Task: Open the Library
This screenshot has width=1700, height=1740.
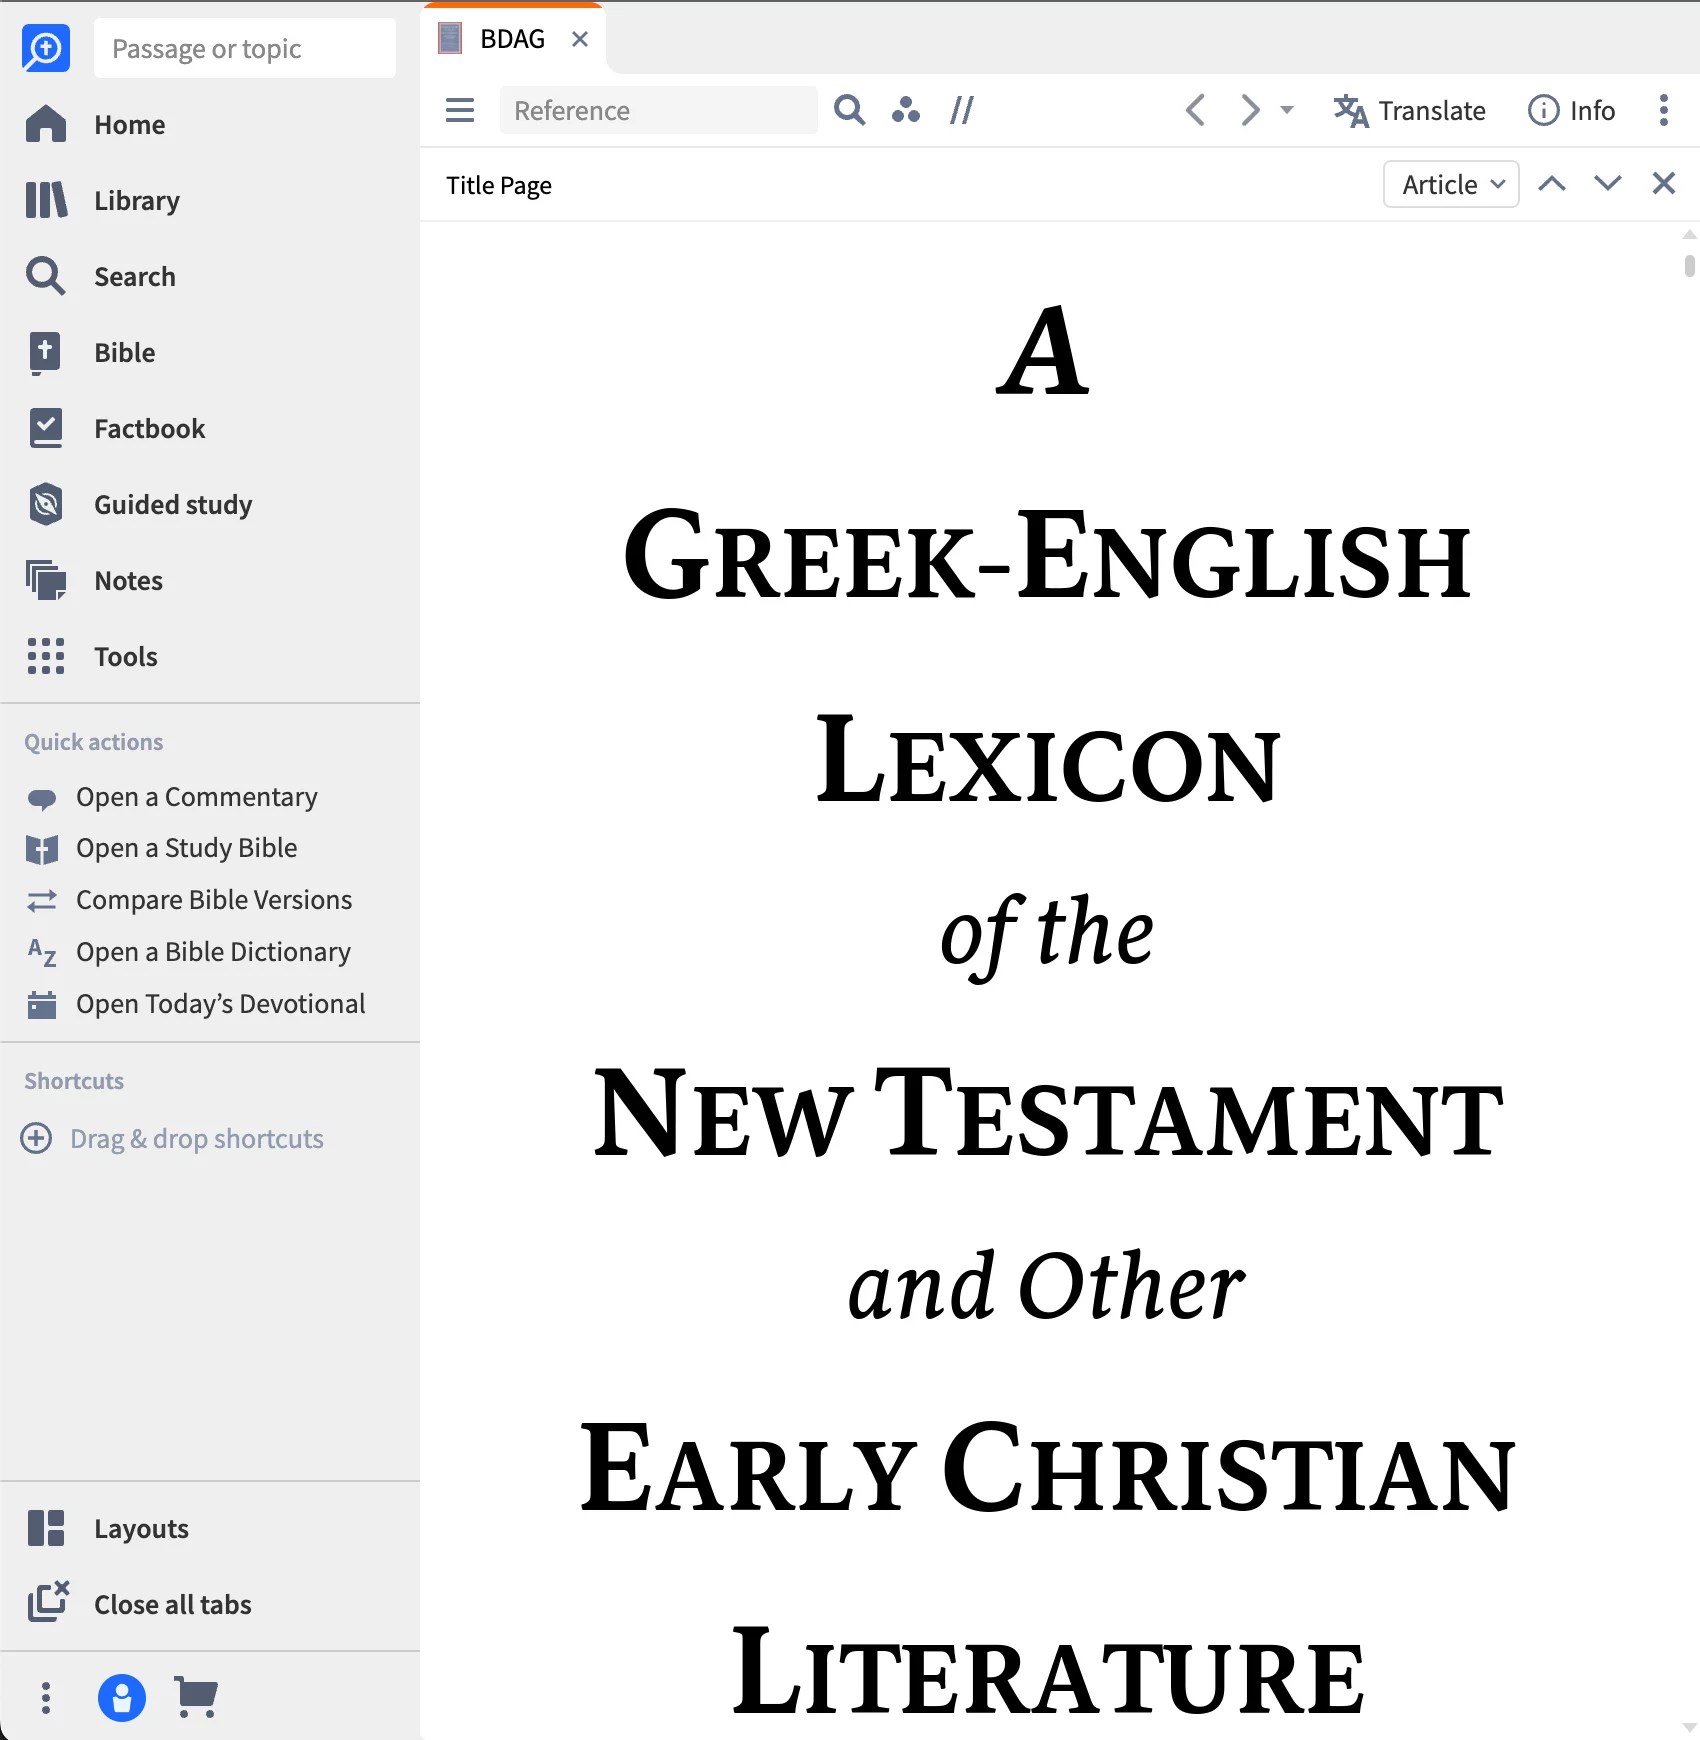Action: 135,200
